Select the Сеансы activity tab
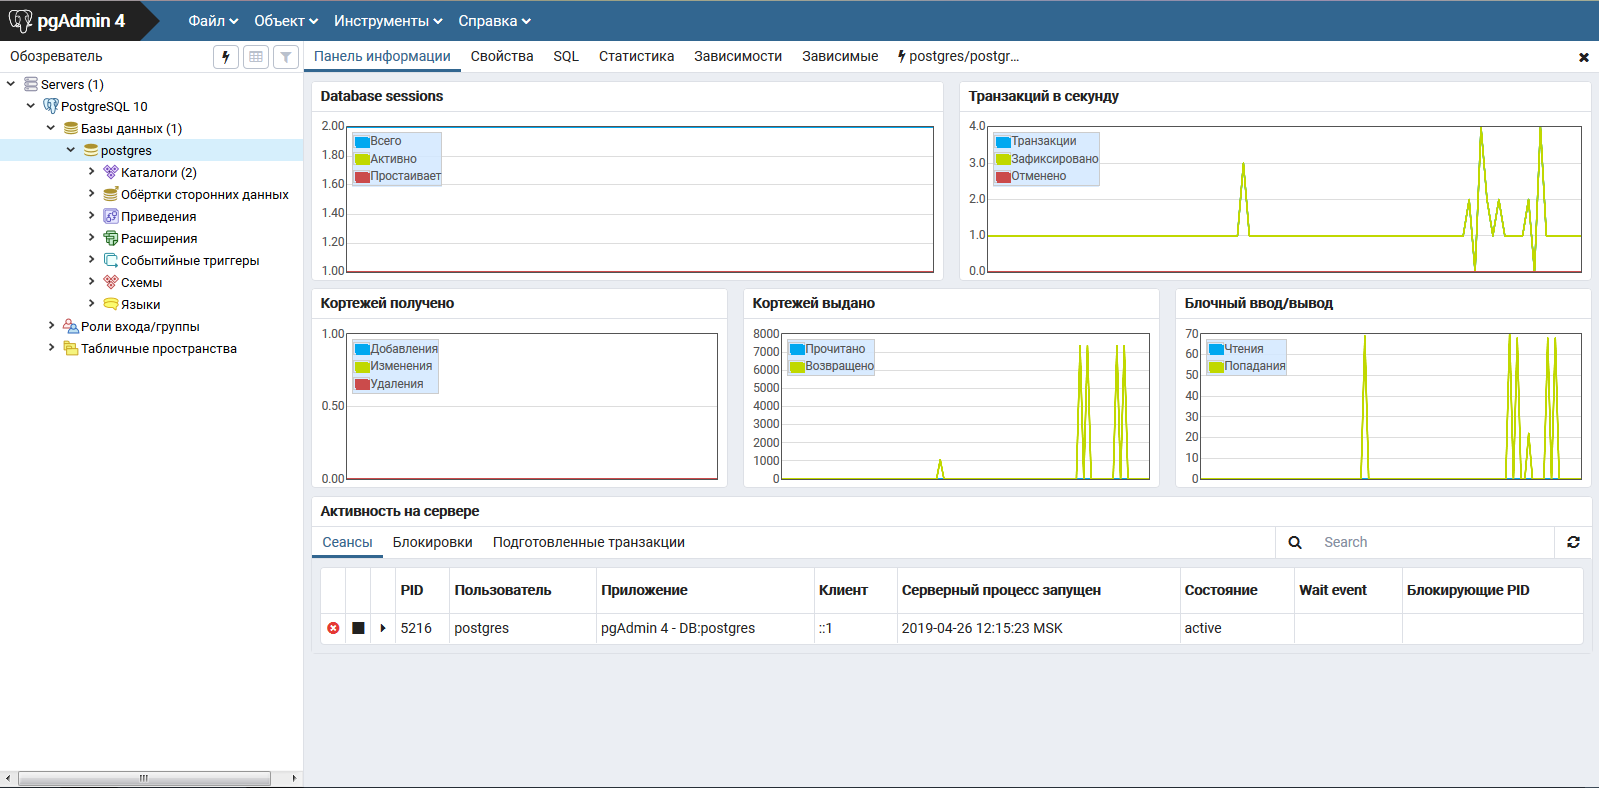Image resolution: width=1599 pixels, height=788 pixels. click(347, 542)
